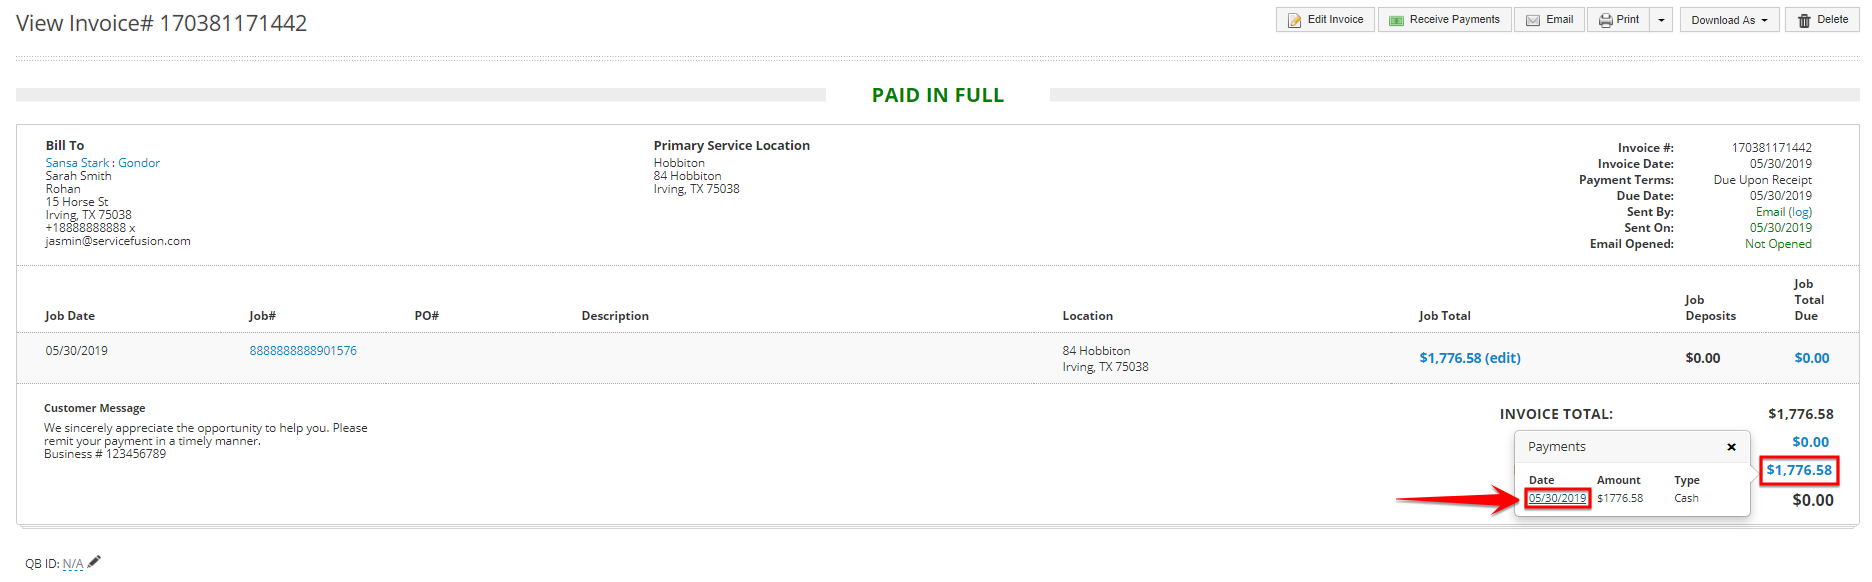Image resolution: width=1872 pixels, height=582 pixels.
Task: Delete this invoice
Action: 1822,20
